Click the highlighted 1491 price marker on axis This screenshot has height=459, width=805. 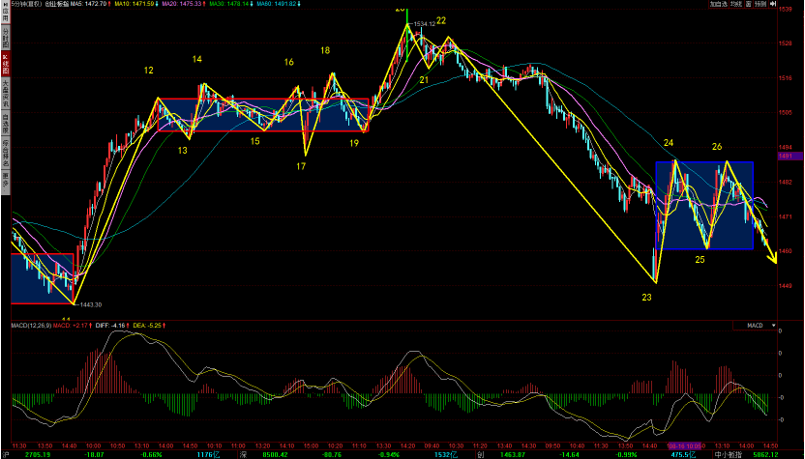pyautogui.click(x=785, y=156)
